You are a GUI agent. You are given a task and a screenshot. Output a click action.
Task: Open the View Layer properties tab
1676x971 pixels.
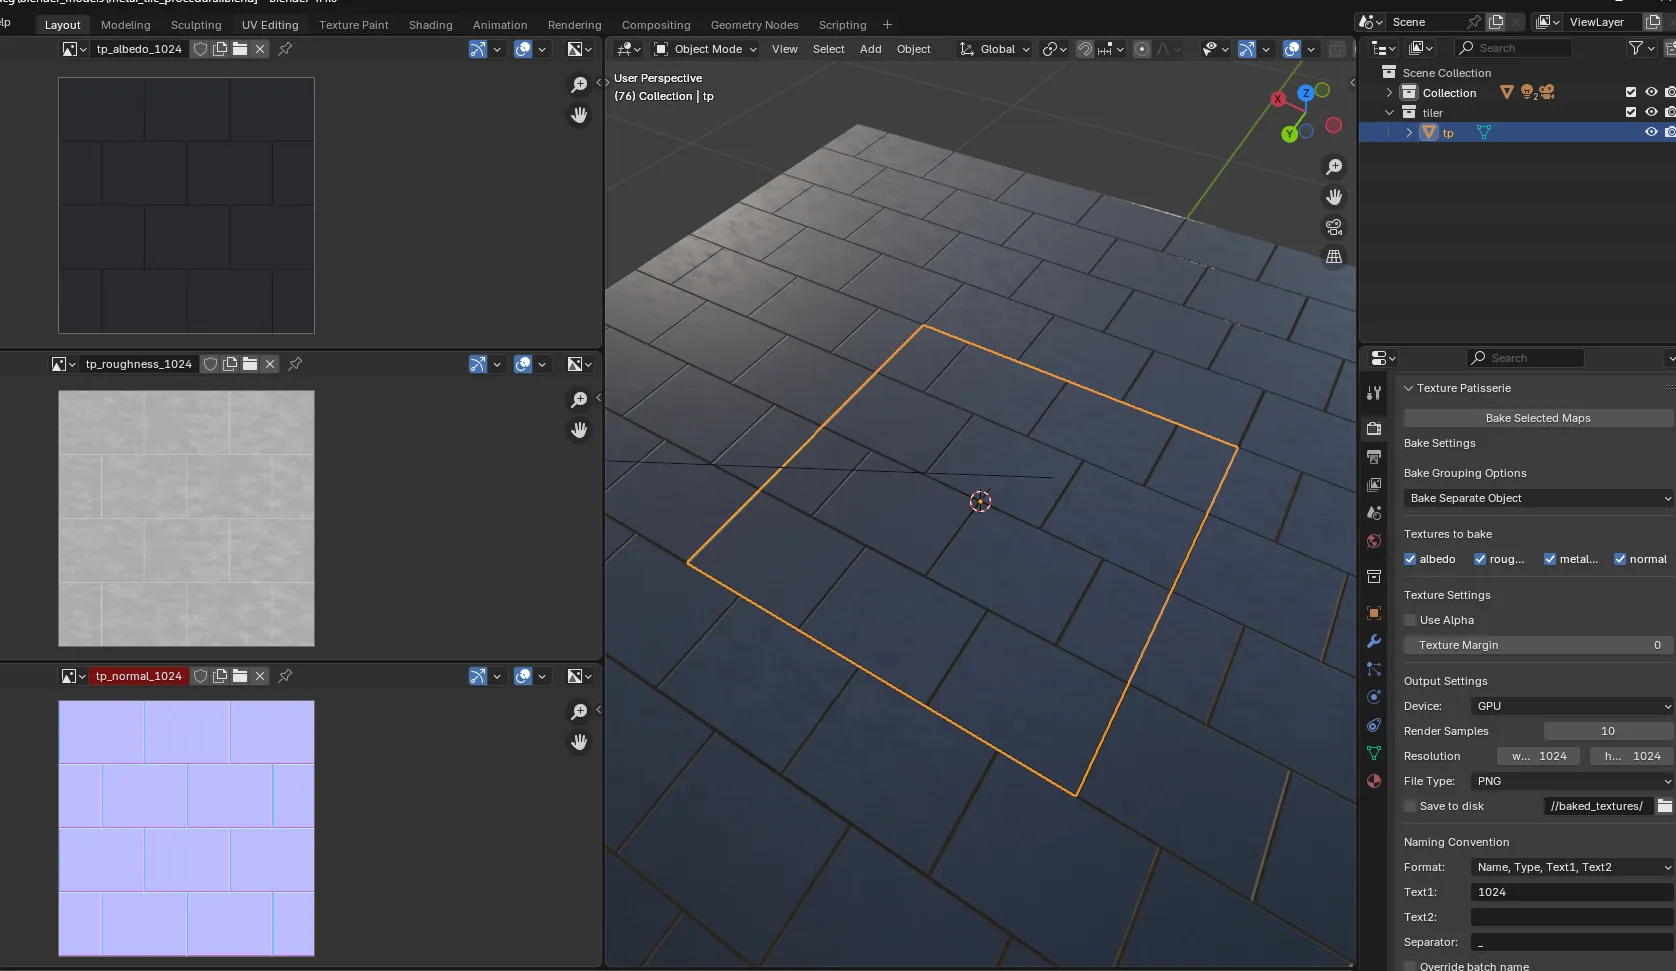(x=1374, y=485)
